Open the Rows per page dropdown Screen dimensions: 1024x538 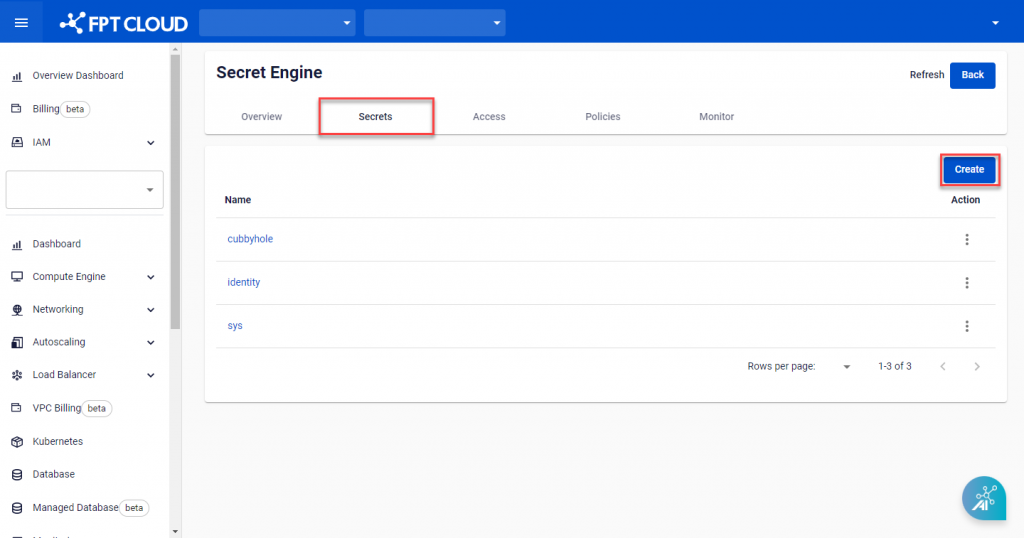tap(846, 367)
